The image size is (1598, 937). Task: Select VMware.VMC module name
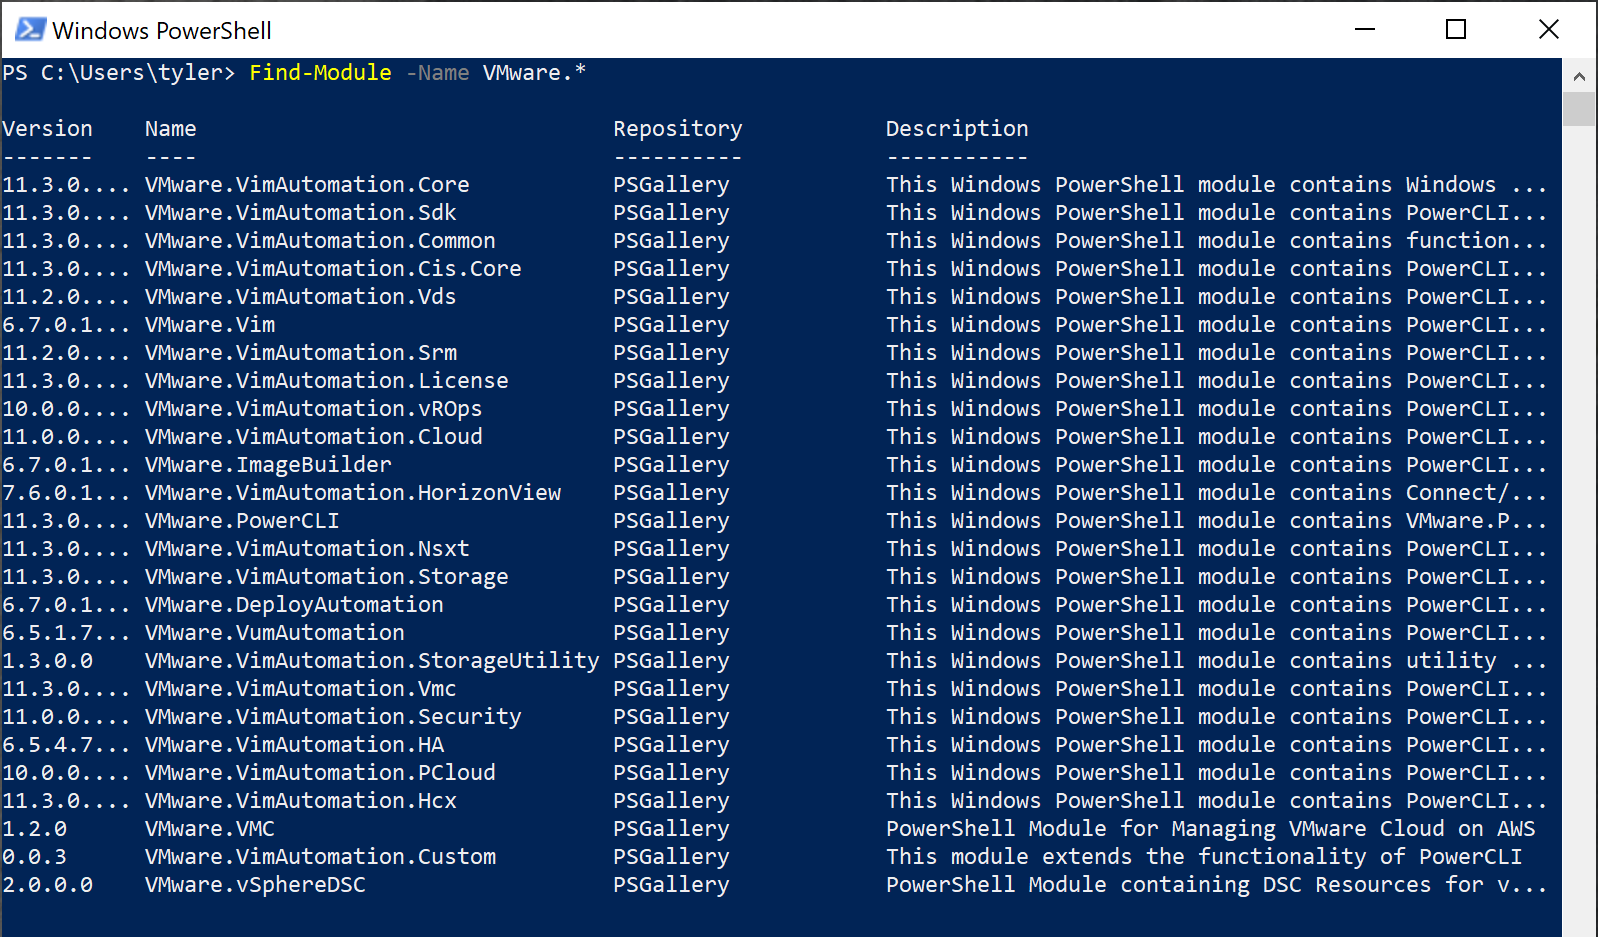click(210, 829)
